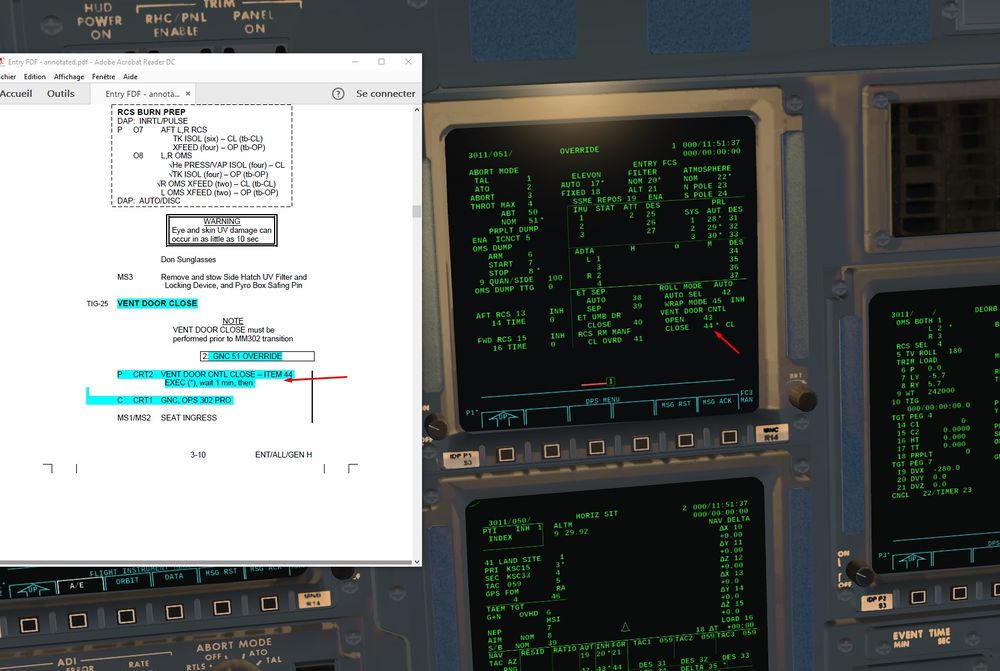
Task: Click the IDP P2 S3 placard label
Action: point(878,601)
